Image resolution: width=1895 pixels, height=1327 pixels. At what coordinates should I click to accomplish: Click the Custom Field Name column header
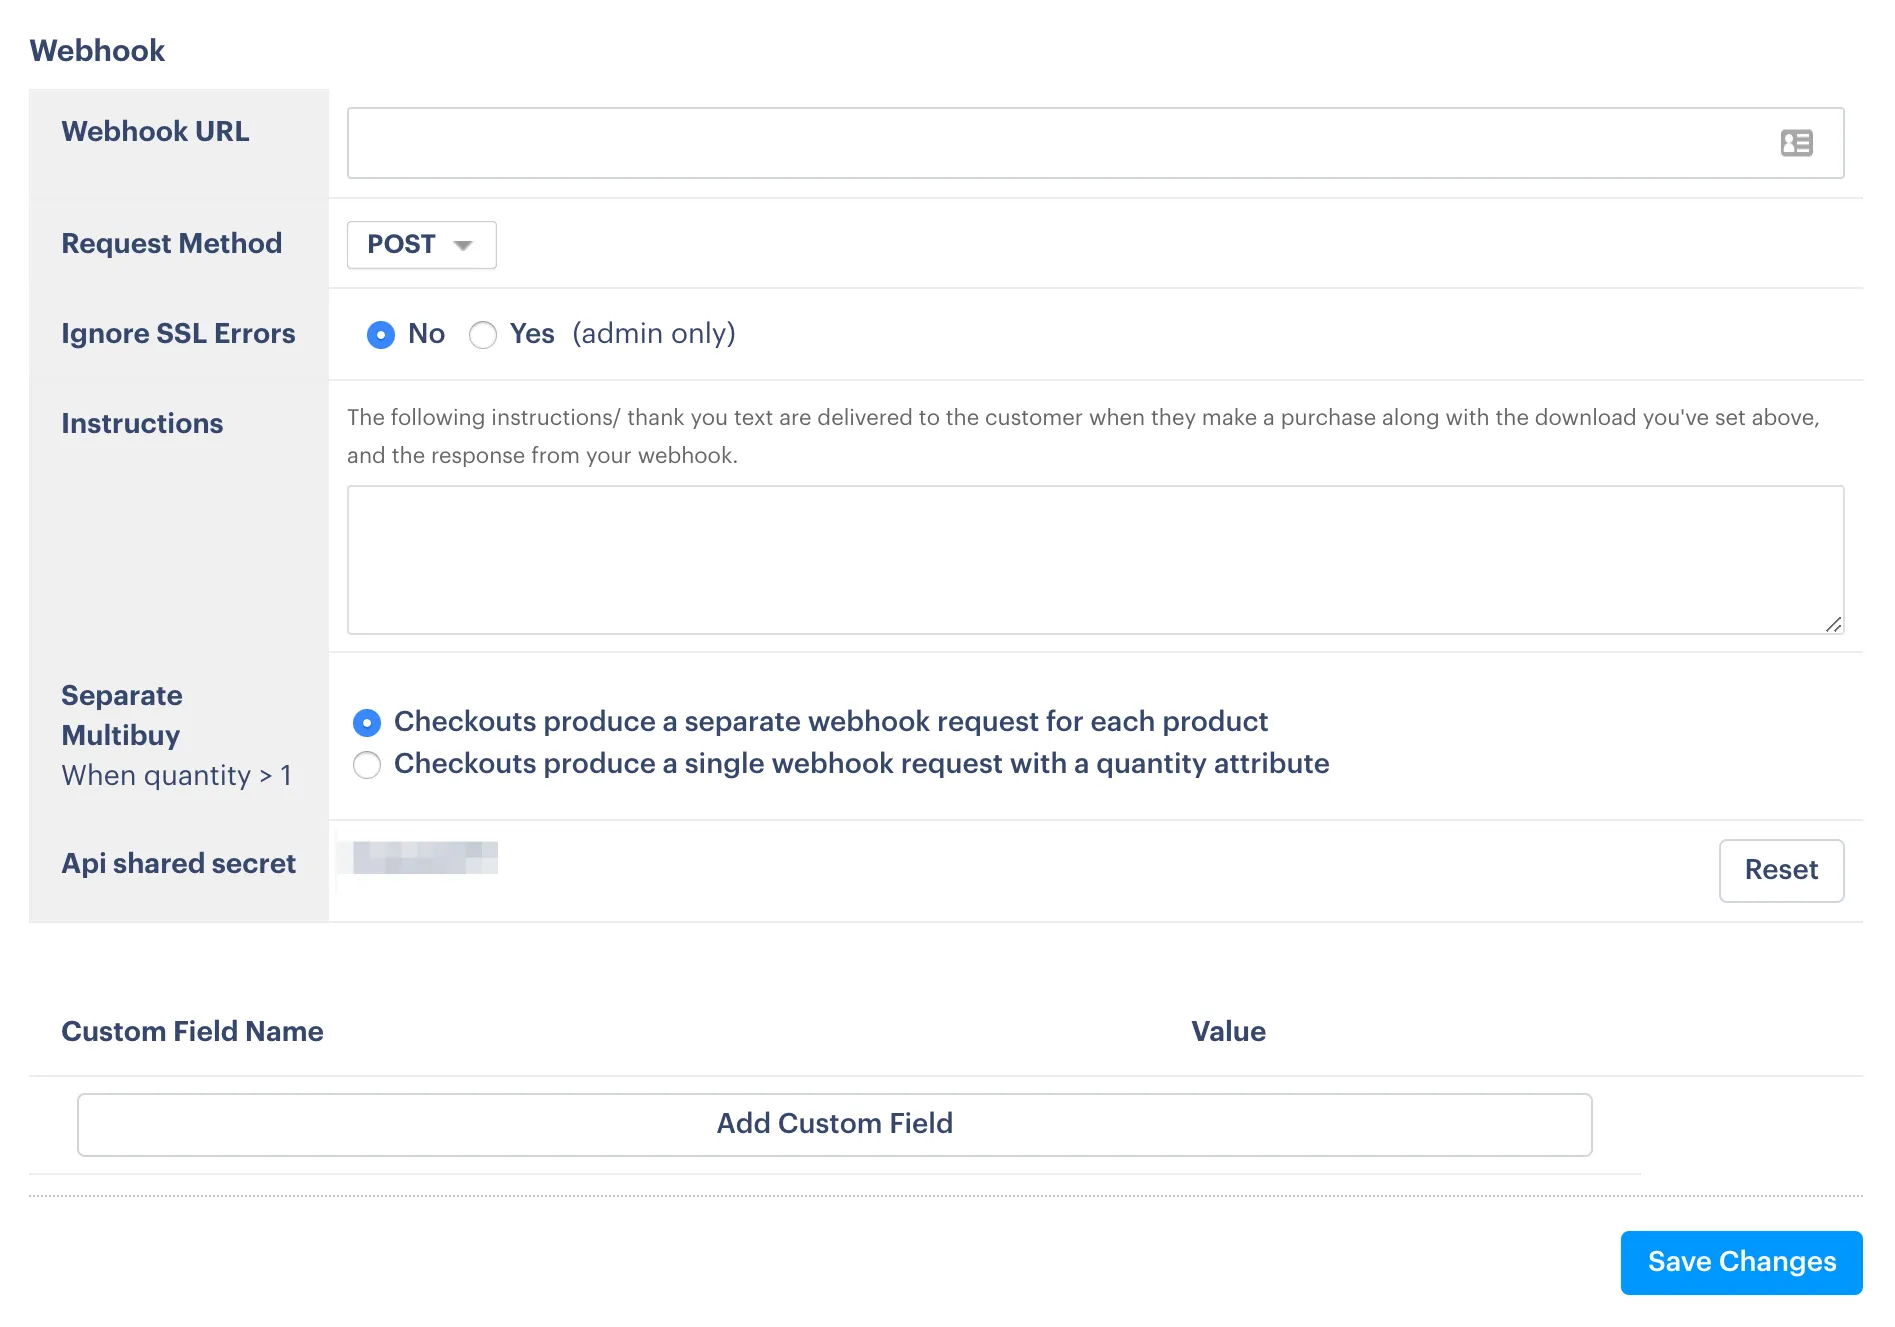click(192, 1032)
